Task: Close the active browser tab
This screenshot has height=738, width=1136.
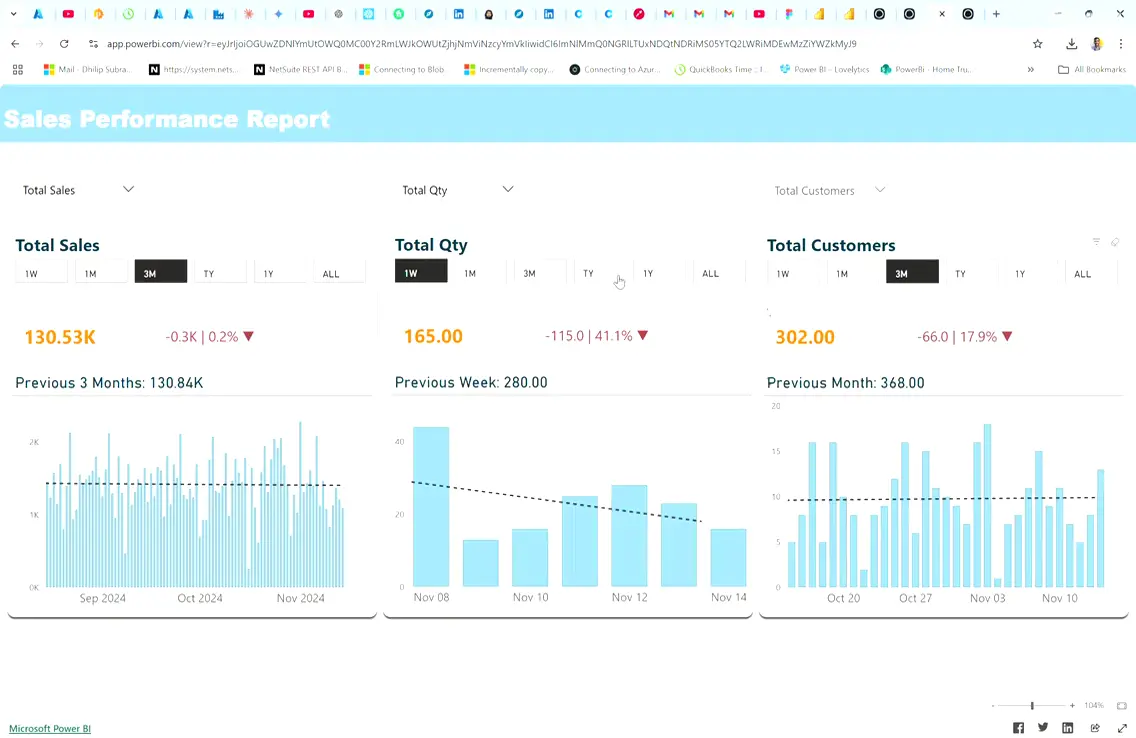Action: 942,14
